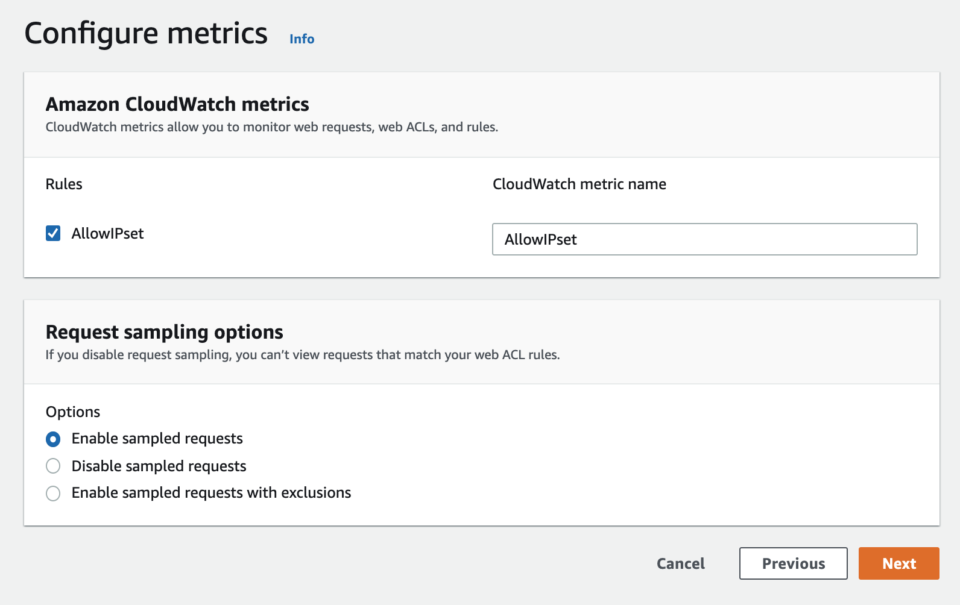Open the Info link beside Configure metrics

pos(301,39)
